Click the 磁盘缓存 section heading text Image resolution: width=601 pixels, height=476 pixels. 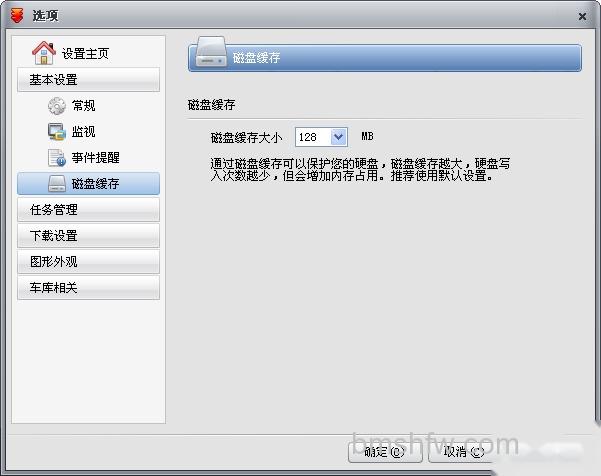pos(211,105)
